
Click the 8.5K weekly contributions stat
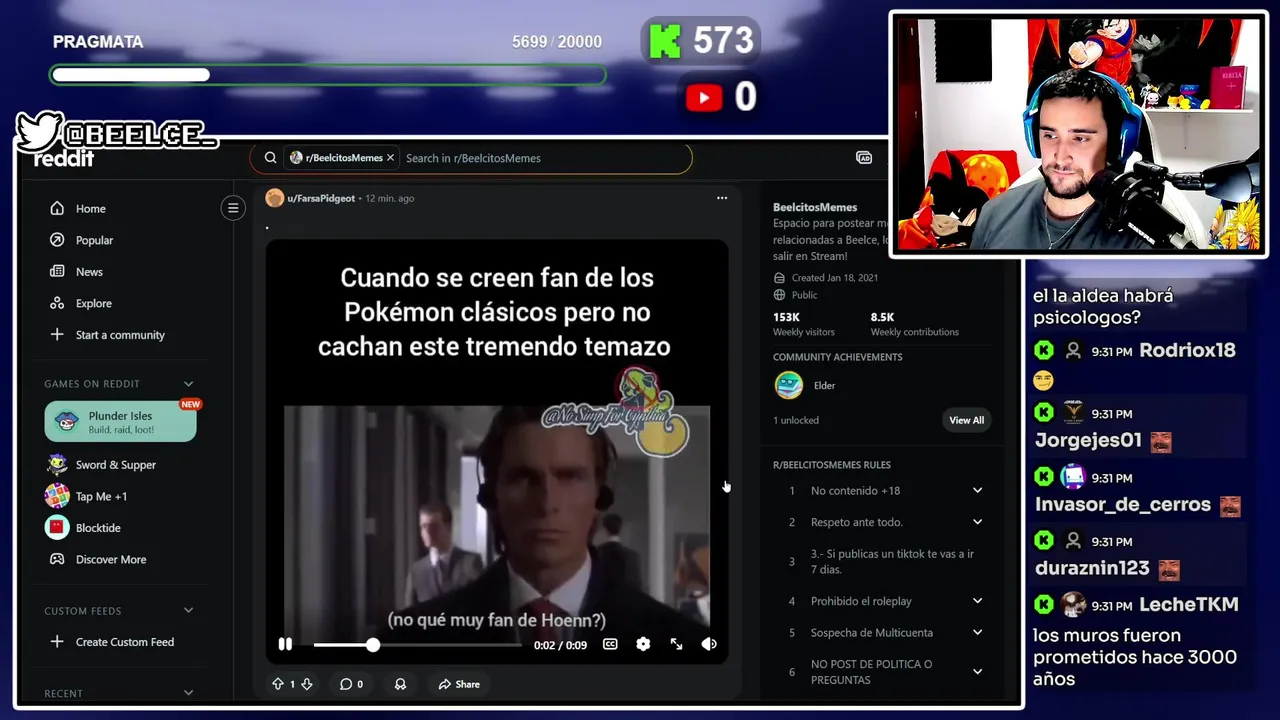[x=914, y=324]
